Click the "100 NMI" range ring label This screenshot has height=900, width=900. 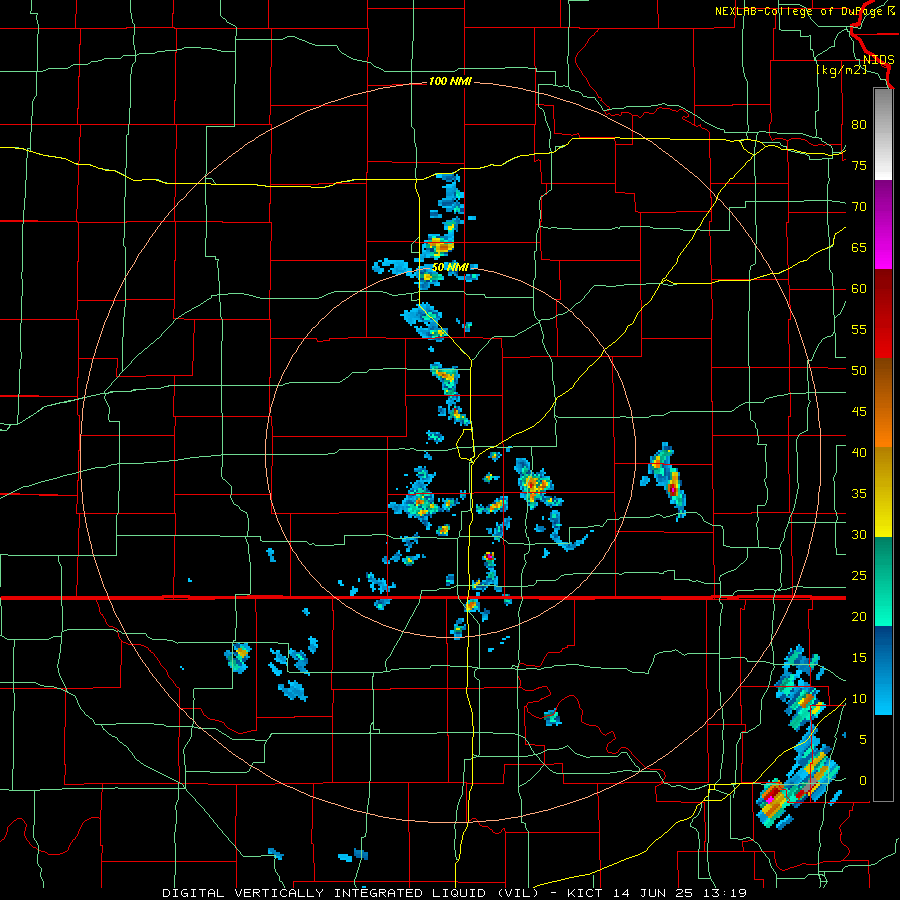click(x=450, y=82)
